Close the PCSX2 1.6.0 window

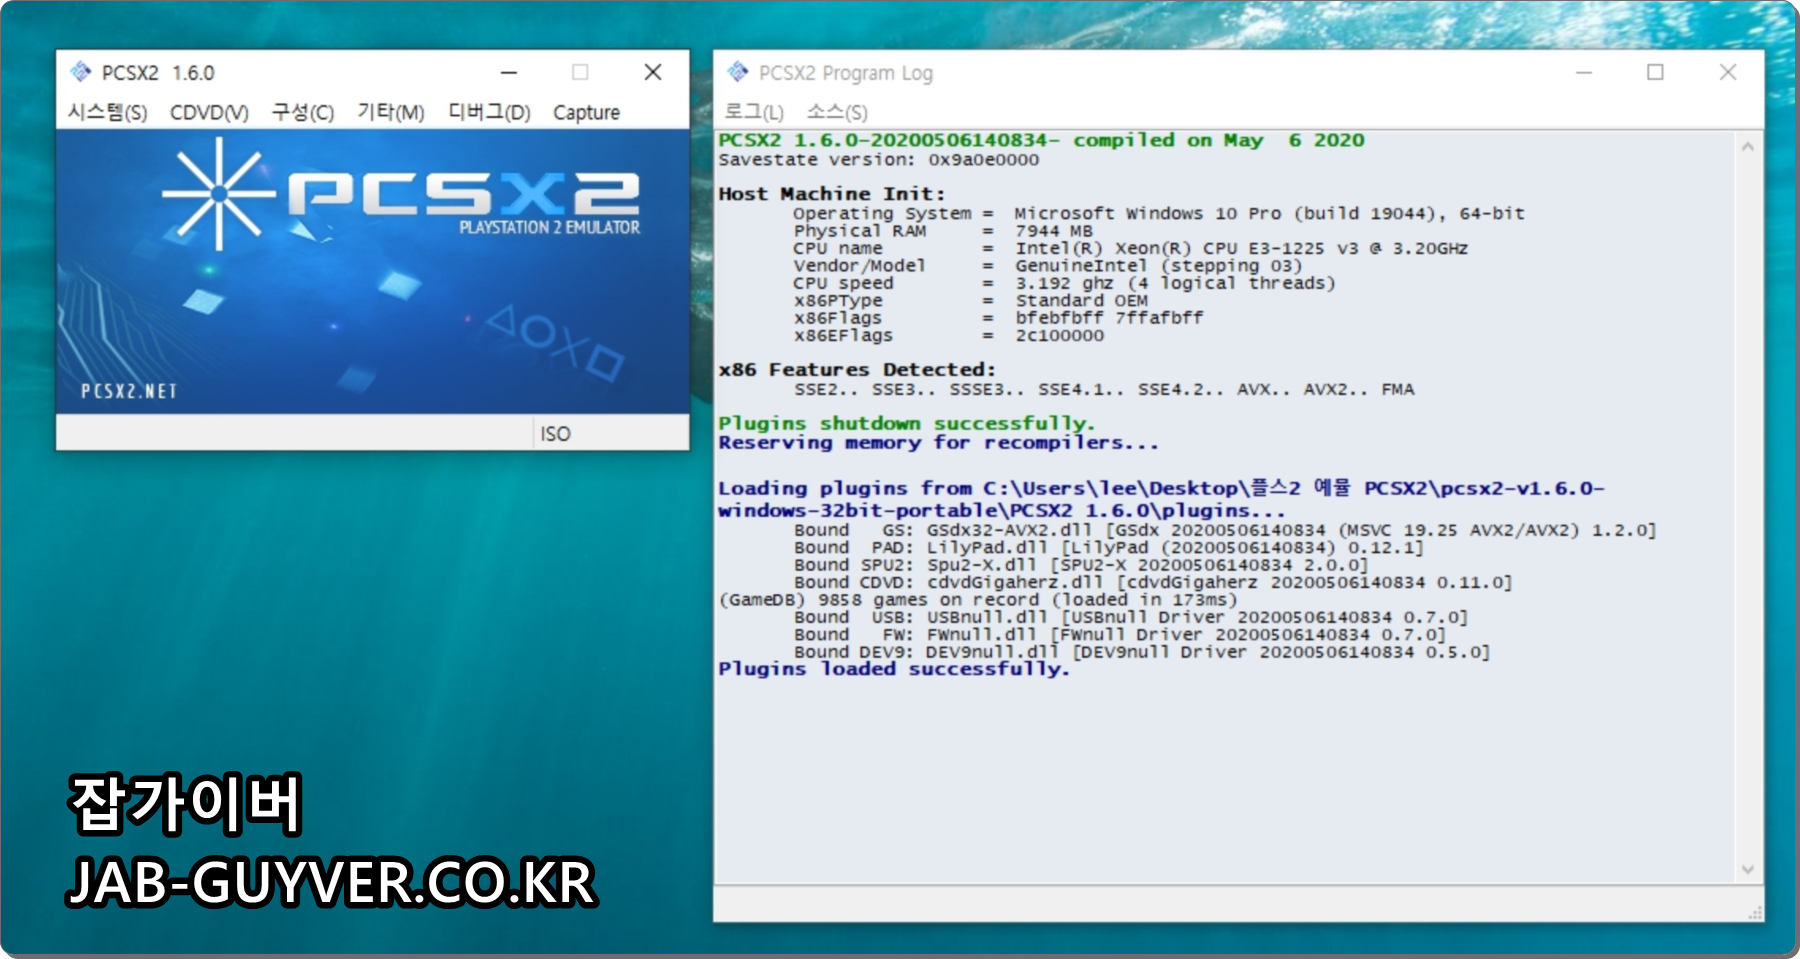653,72
